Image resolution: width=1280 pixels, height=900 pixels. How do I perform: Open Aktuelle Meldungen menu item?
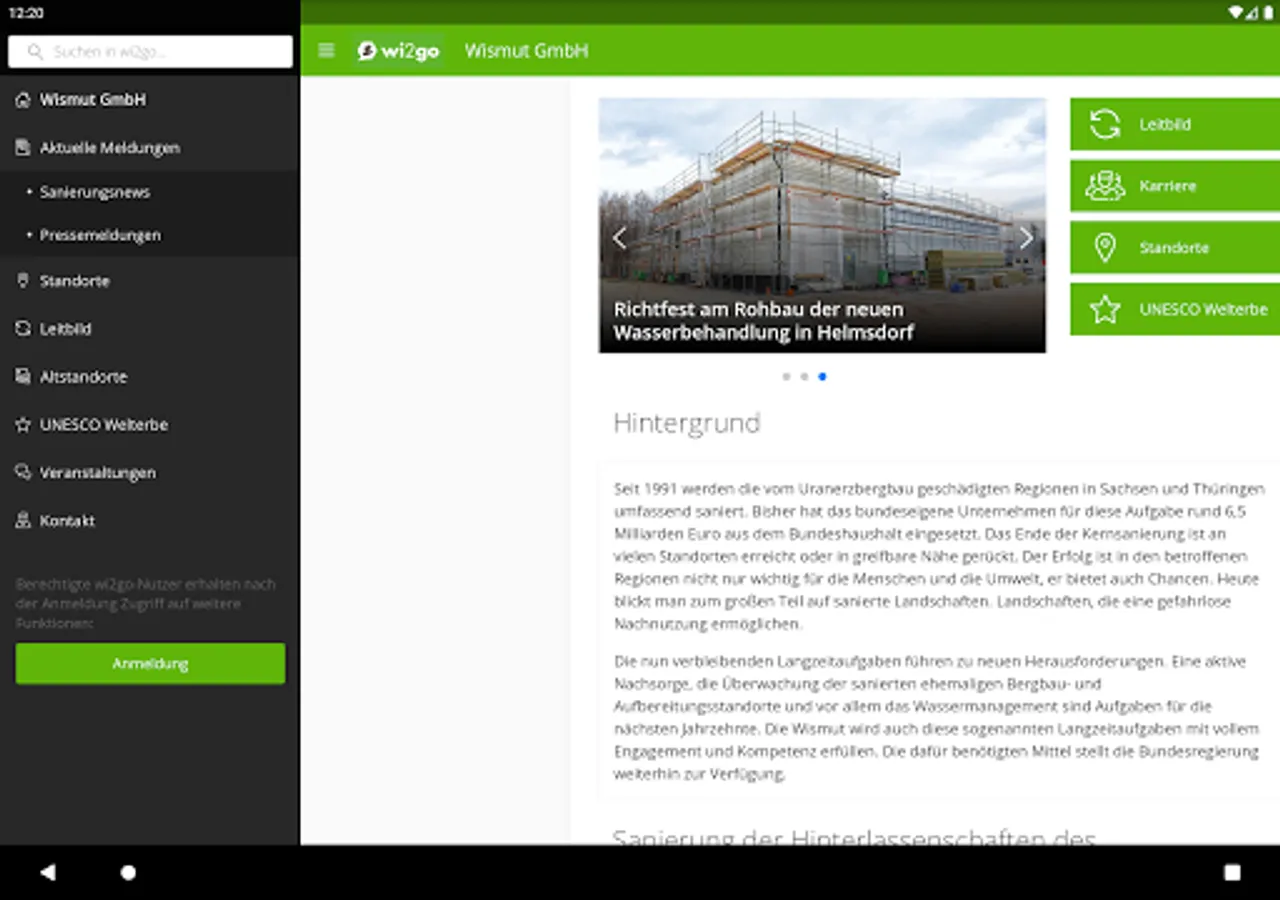point(150,148)
